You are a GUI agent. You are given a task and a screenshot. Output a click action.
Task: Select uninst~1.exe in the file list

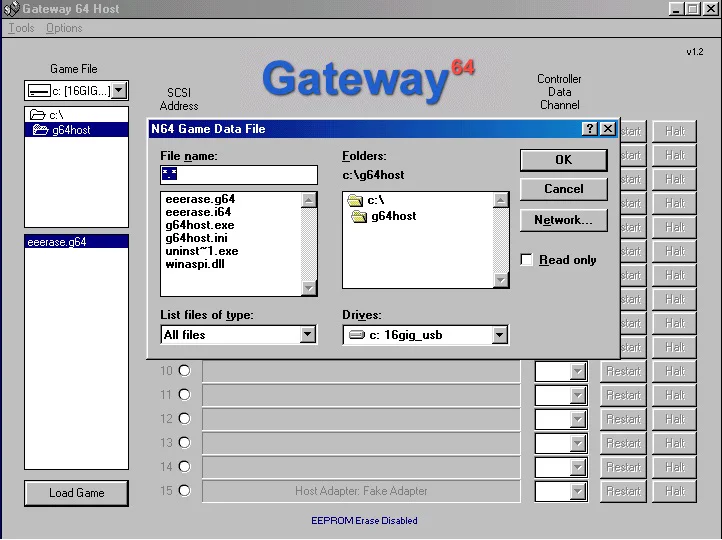click(x=202, y=251)
